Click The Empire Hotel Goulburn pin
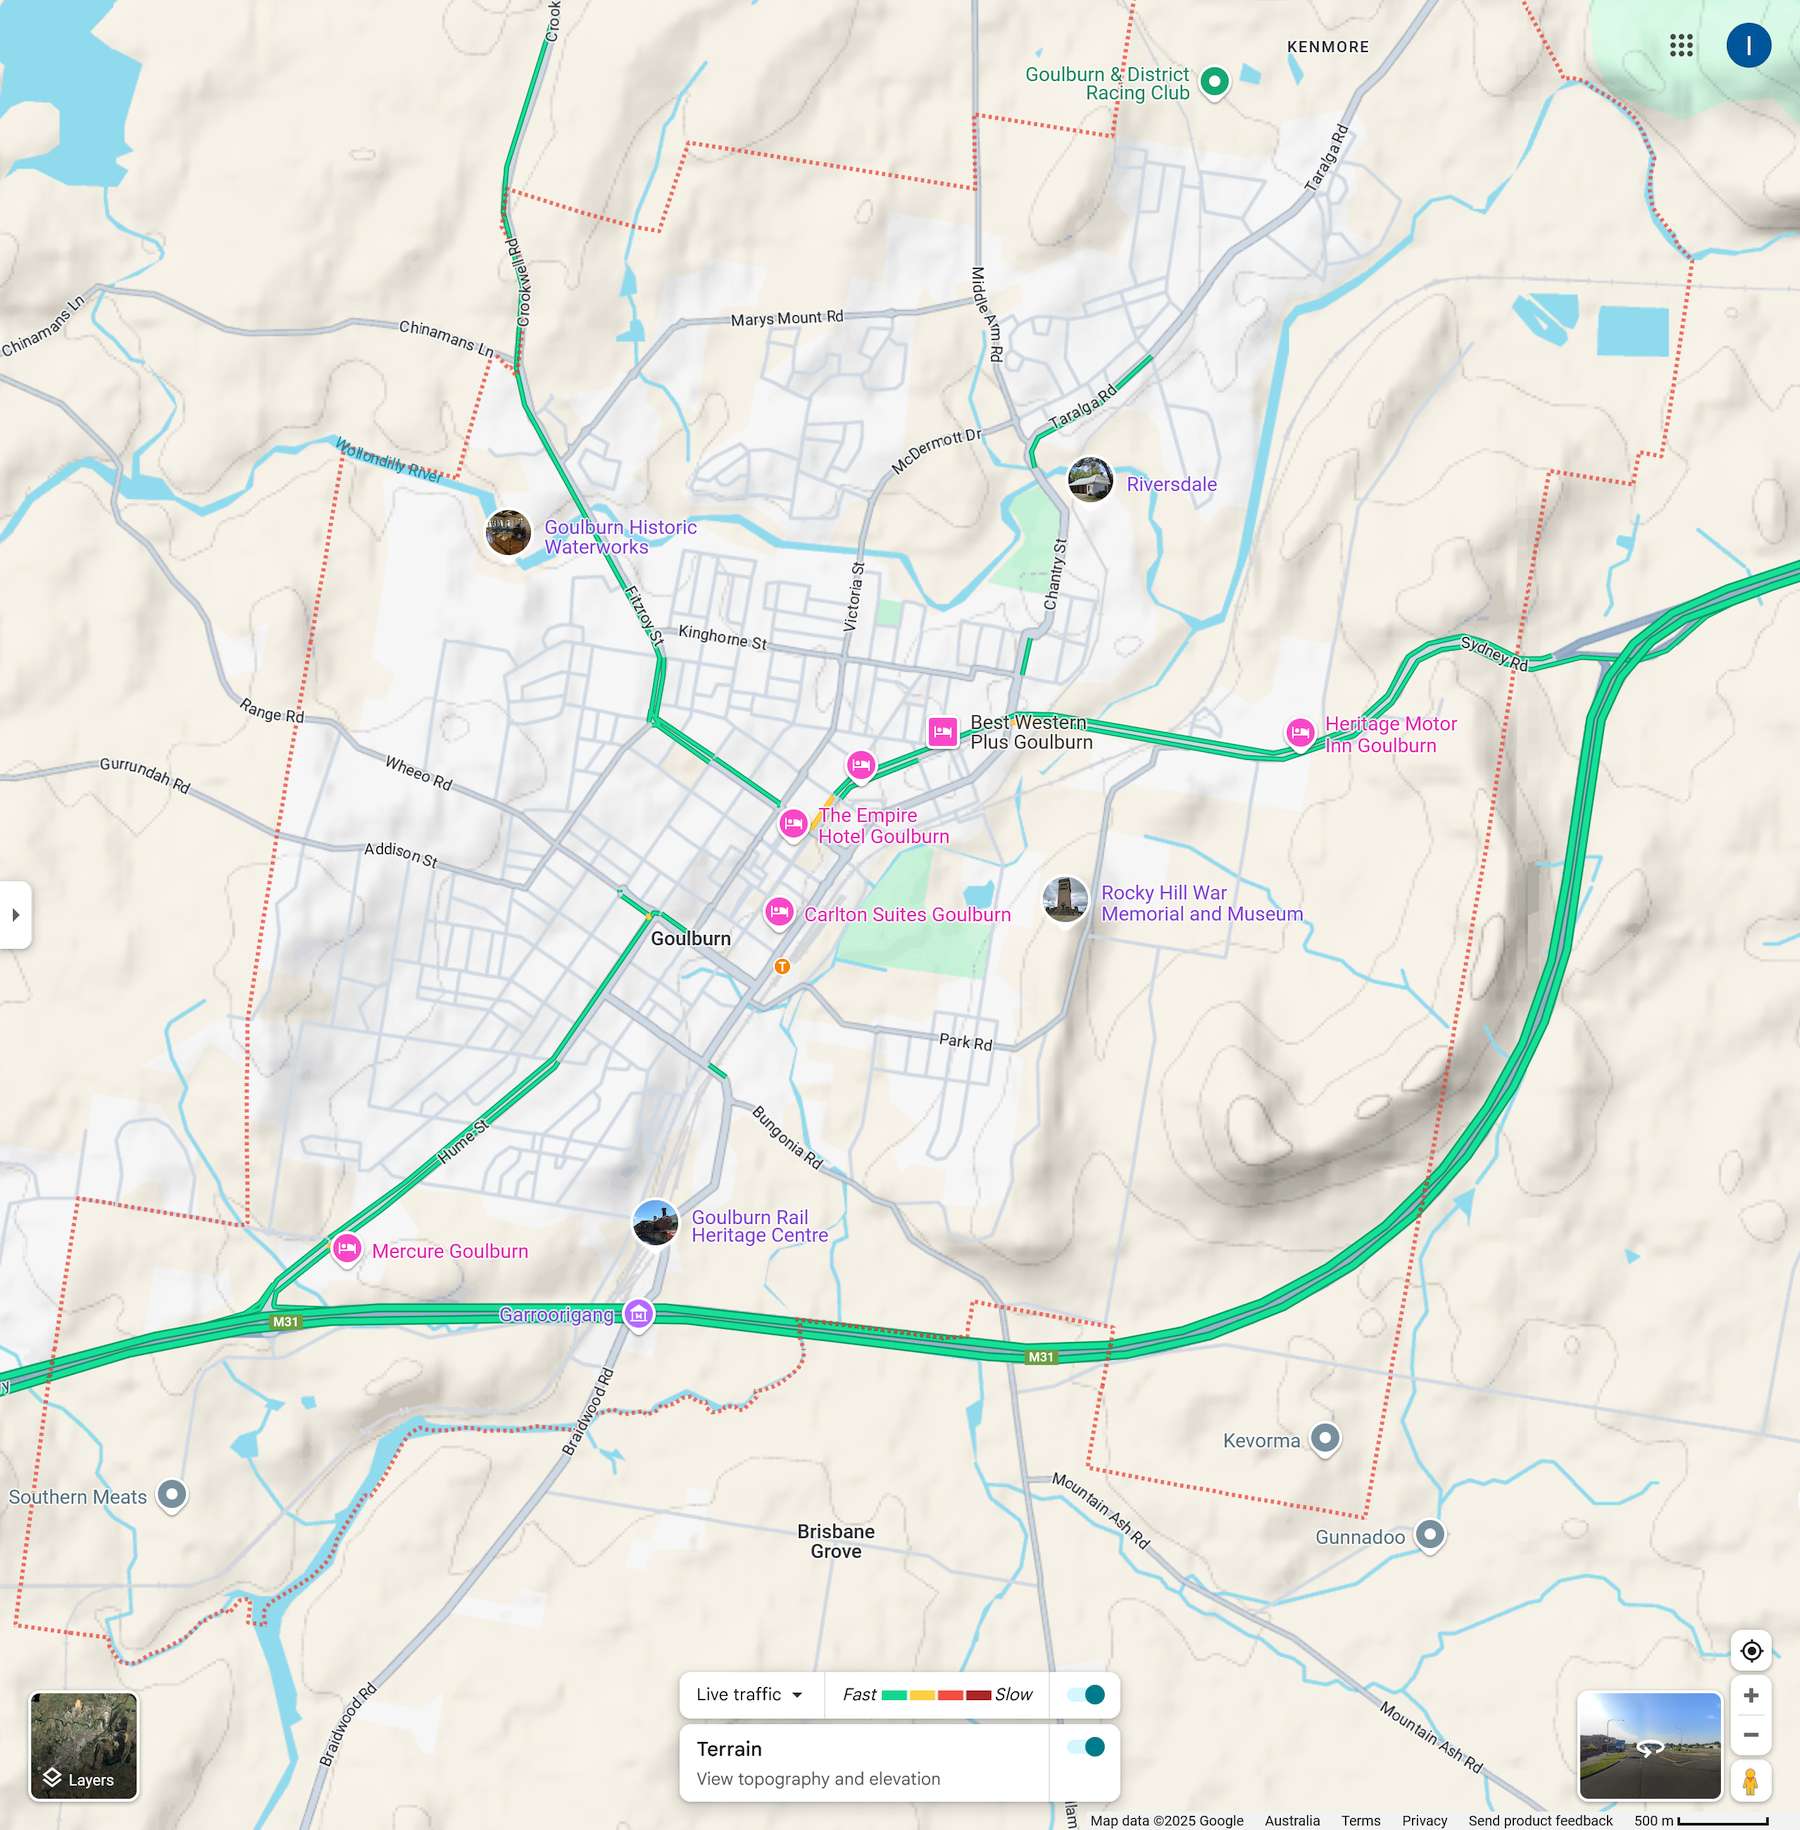The height and width of the screenshot is (1830, 1800). 793,825
